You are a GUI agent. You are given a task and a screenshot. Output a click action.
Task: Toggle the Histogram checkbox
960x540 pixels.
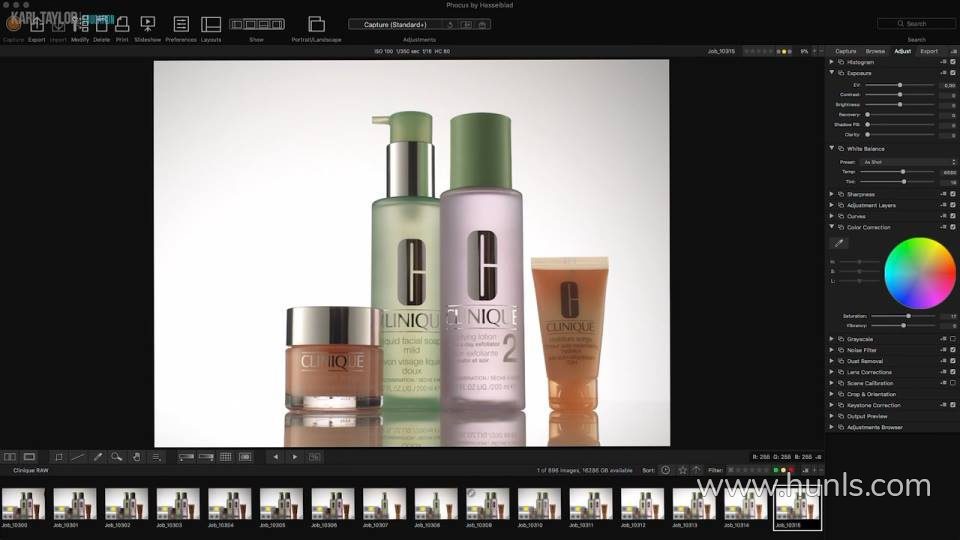[953, 62]
